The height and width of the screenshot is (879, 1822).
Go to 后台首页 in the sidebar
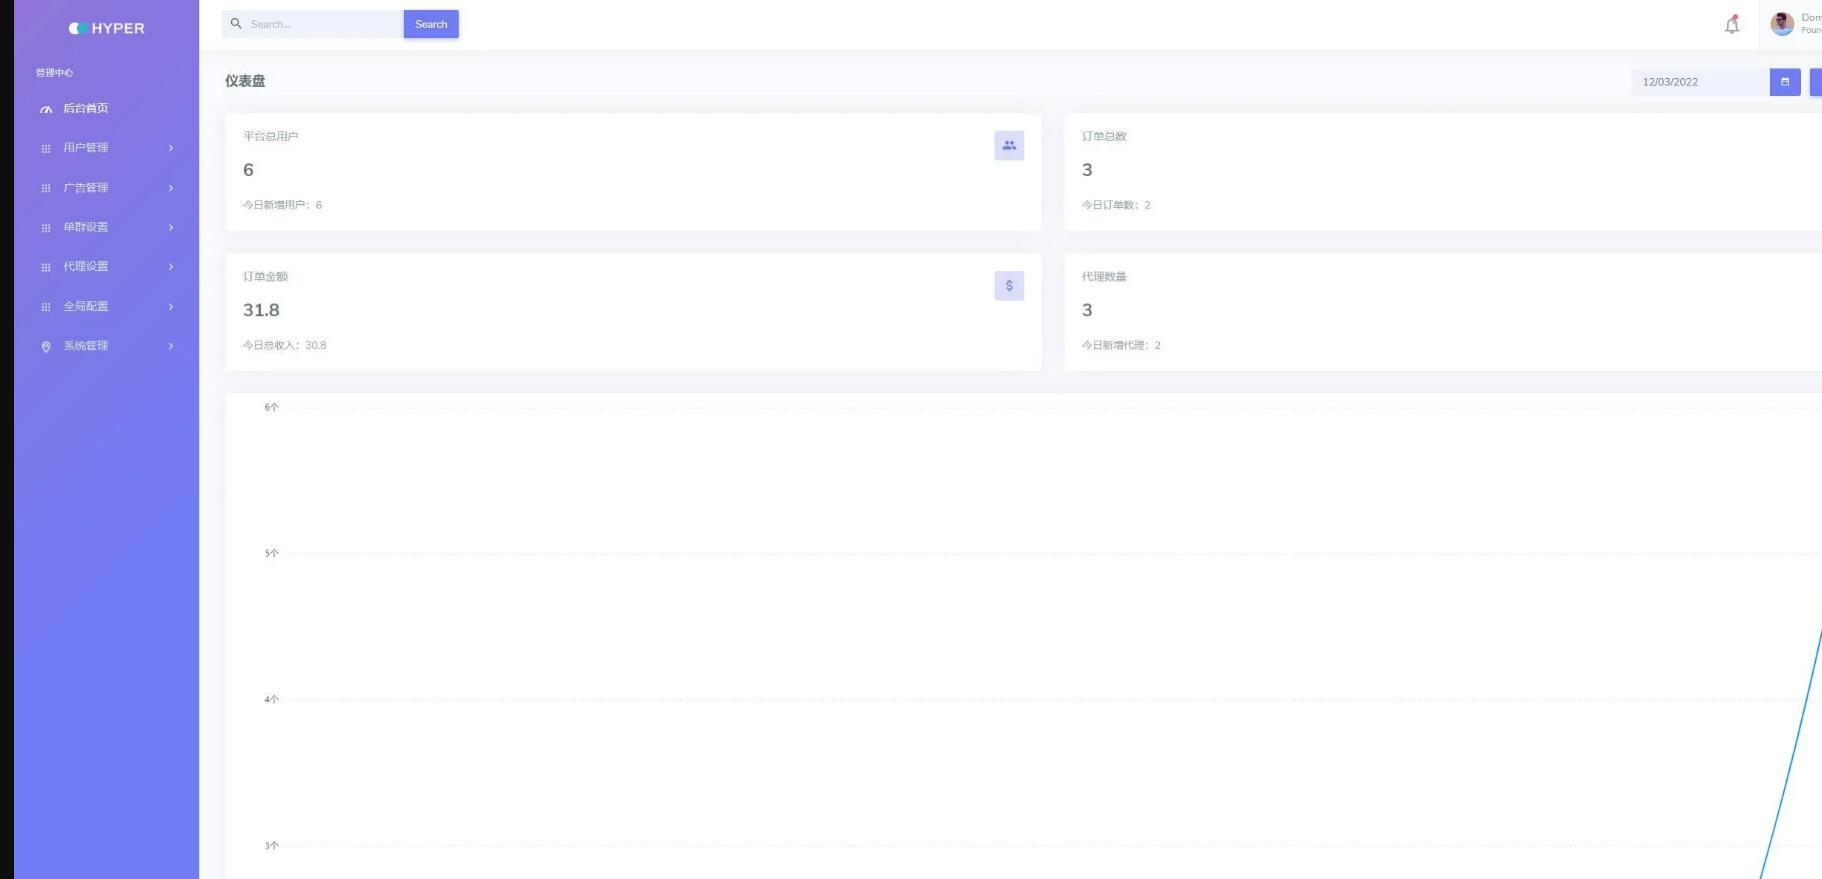click(x=86, y=108)
